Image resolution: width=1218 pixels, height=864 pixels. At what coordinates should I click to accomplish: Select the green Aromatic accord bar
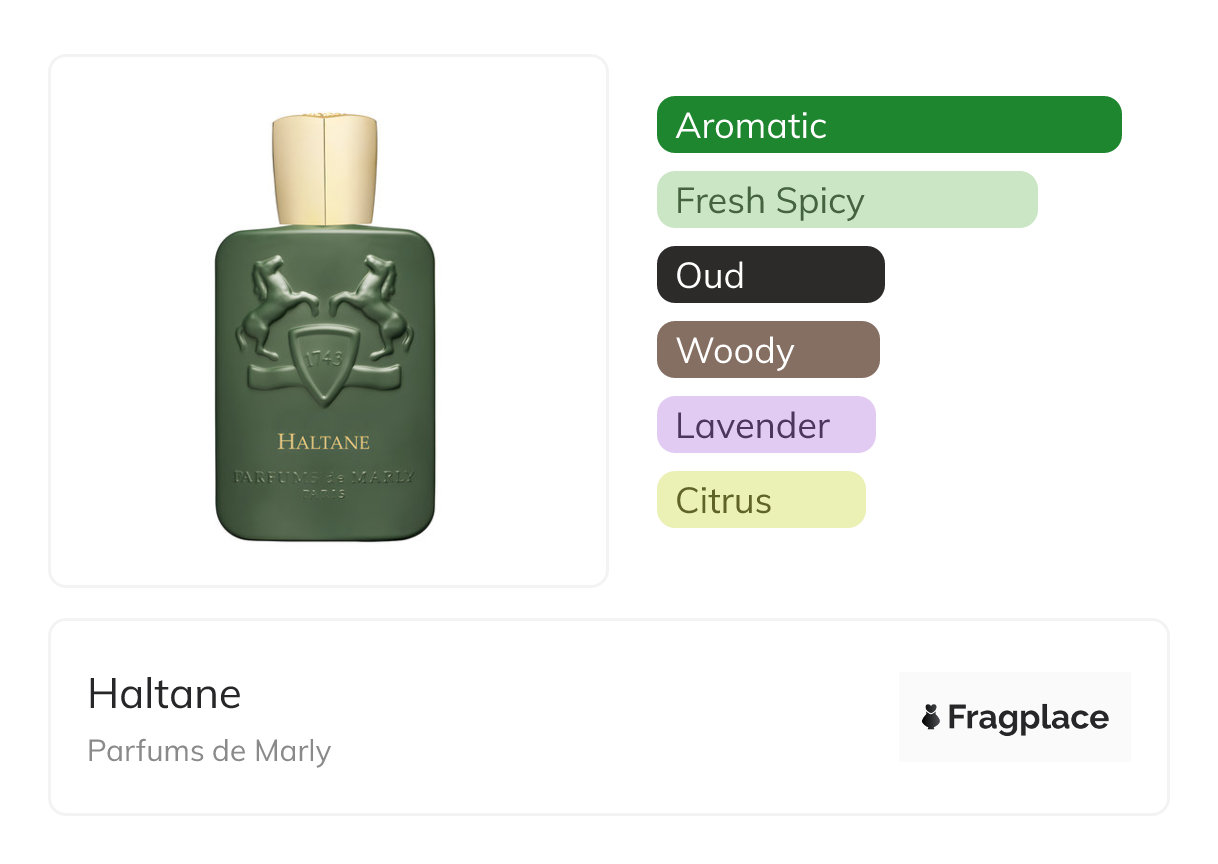889,125
